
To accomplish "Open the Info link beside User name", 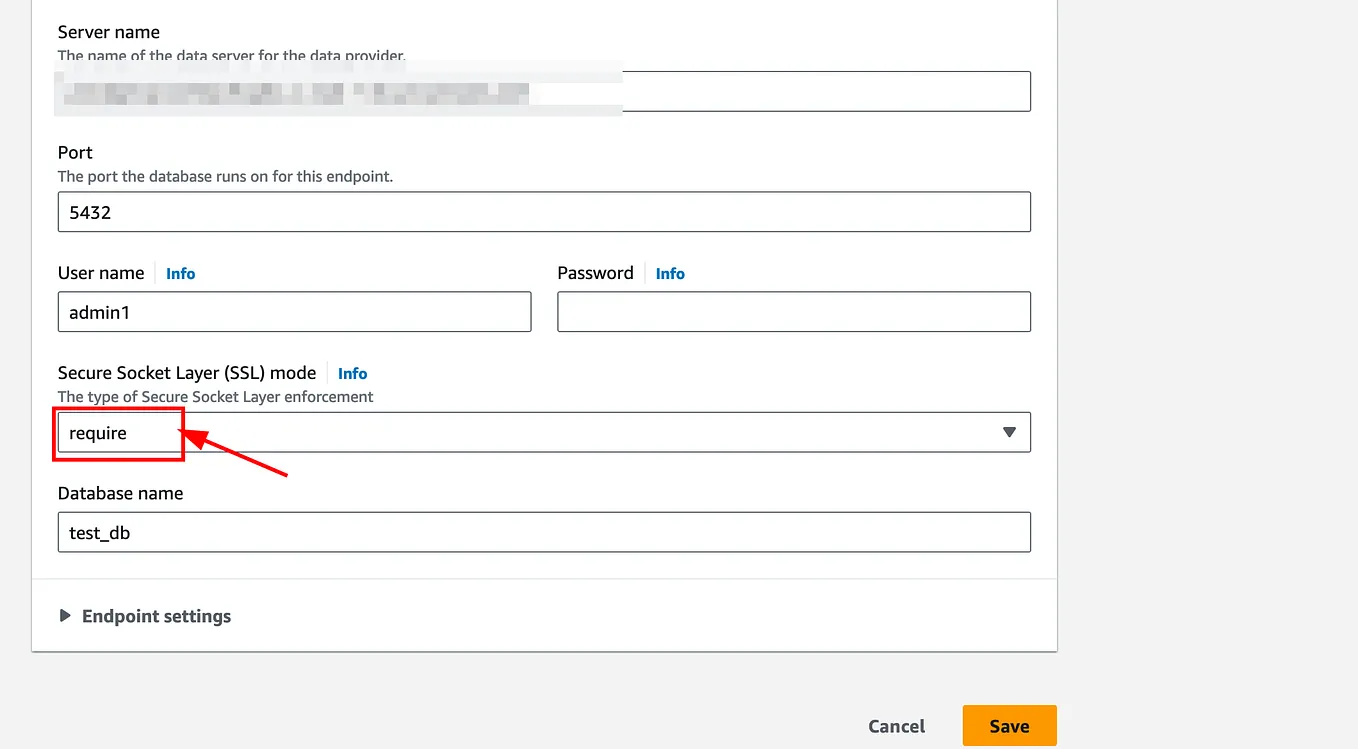I will [x=181, y=273].
